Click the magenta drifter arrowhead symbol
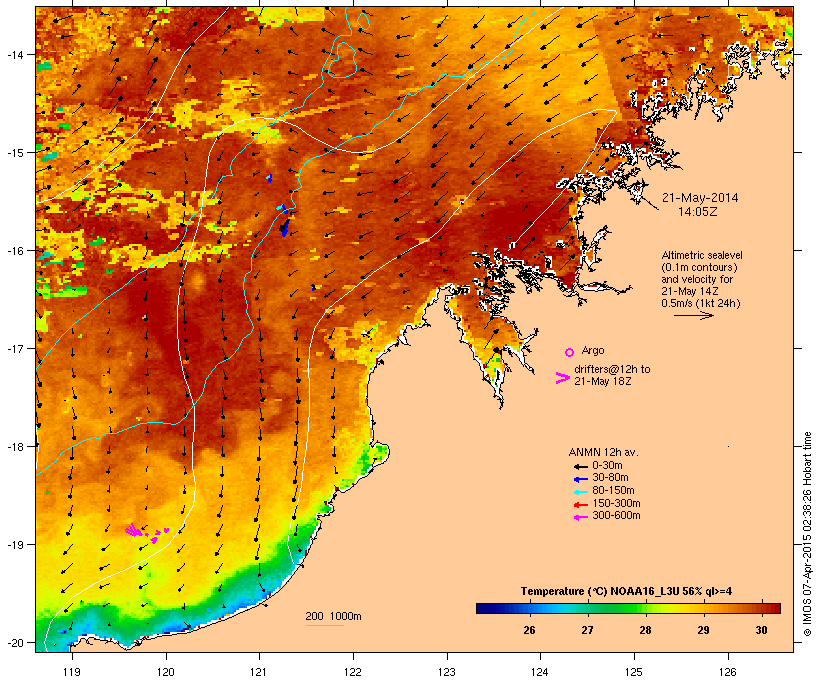 (563, 378)
